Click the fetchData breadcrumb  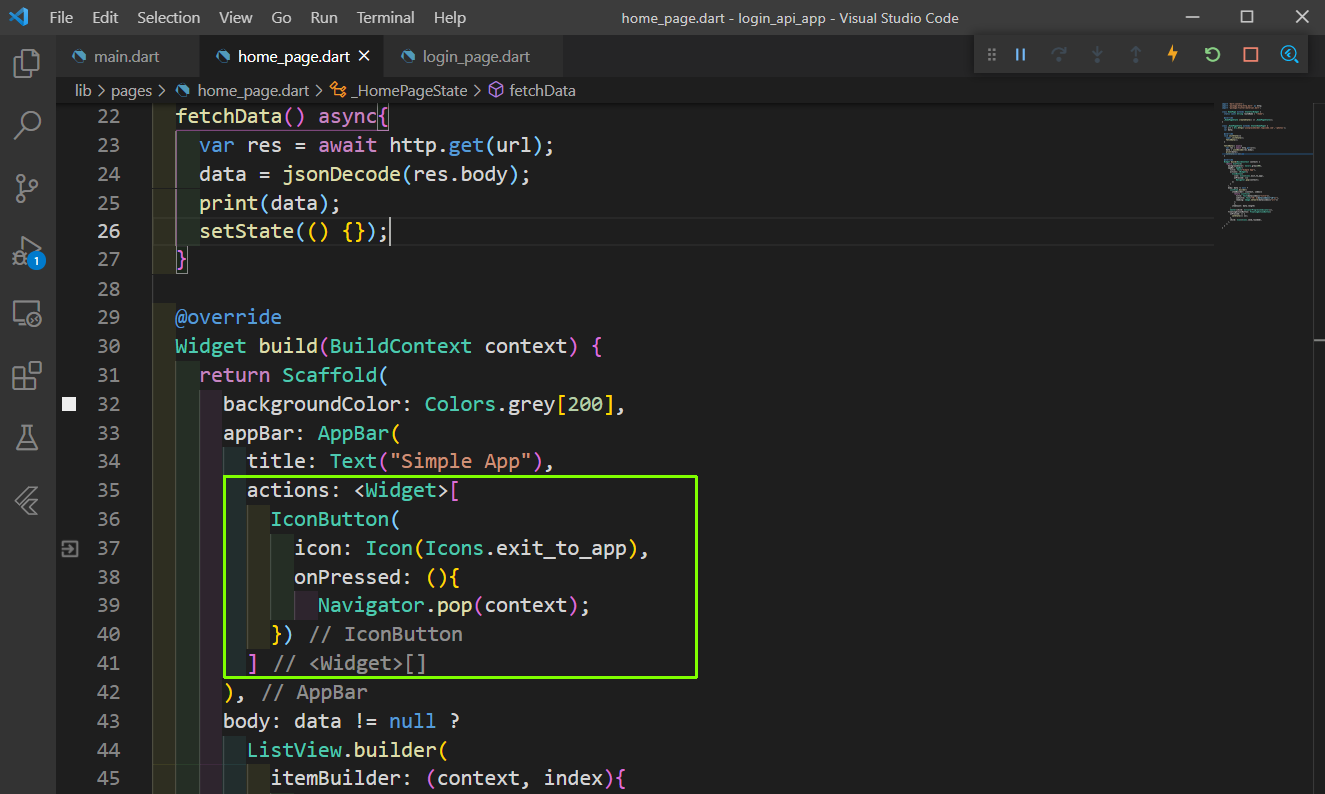point(542,90)
